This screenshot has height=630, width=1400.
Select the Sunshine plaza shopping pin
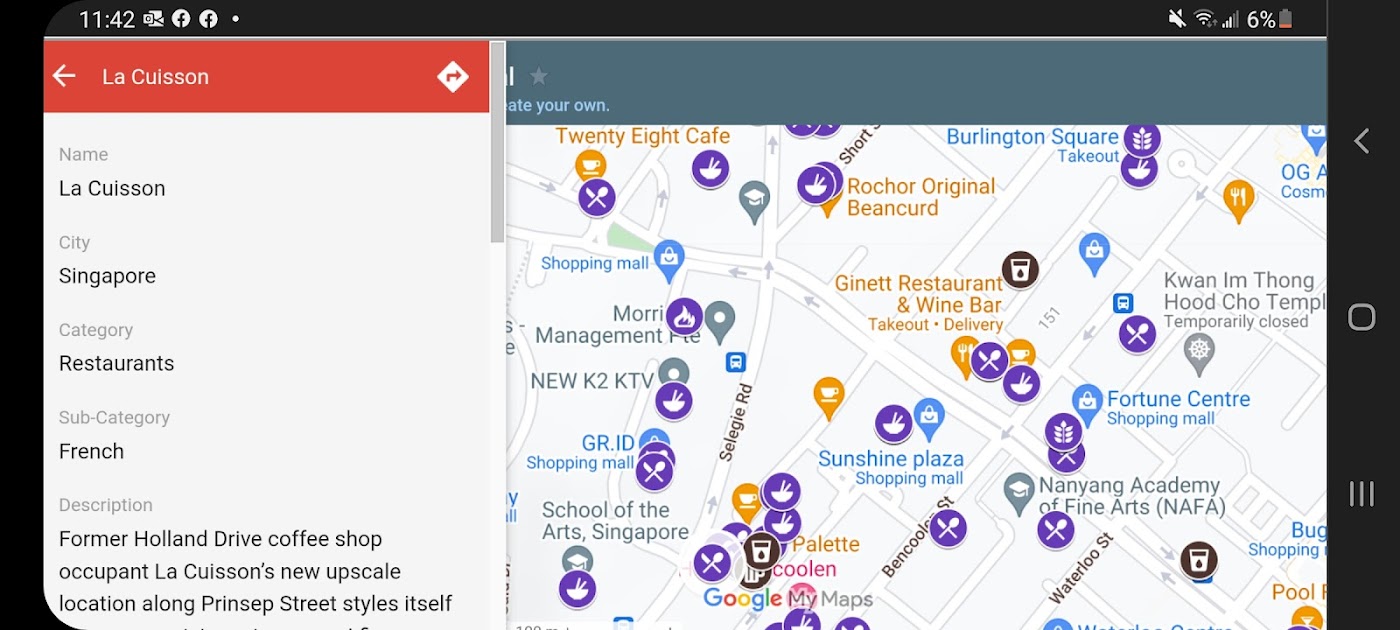[x=929, y=419]
